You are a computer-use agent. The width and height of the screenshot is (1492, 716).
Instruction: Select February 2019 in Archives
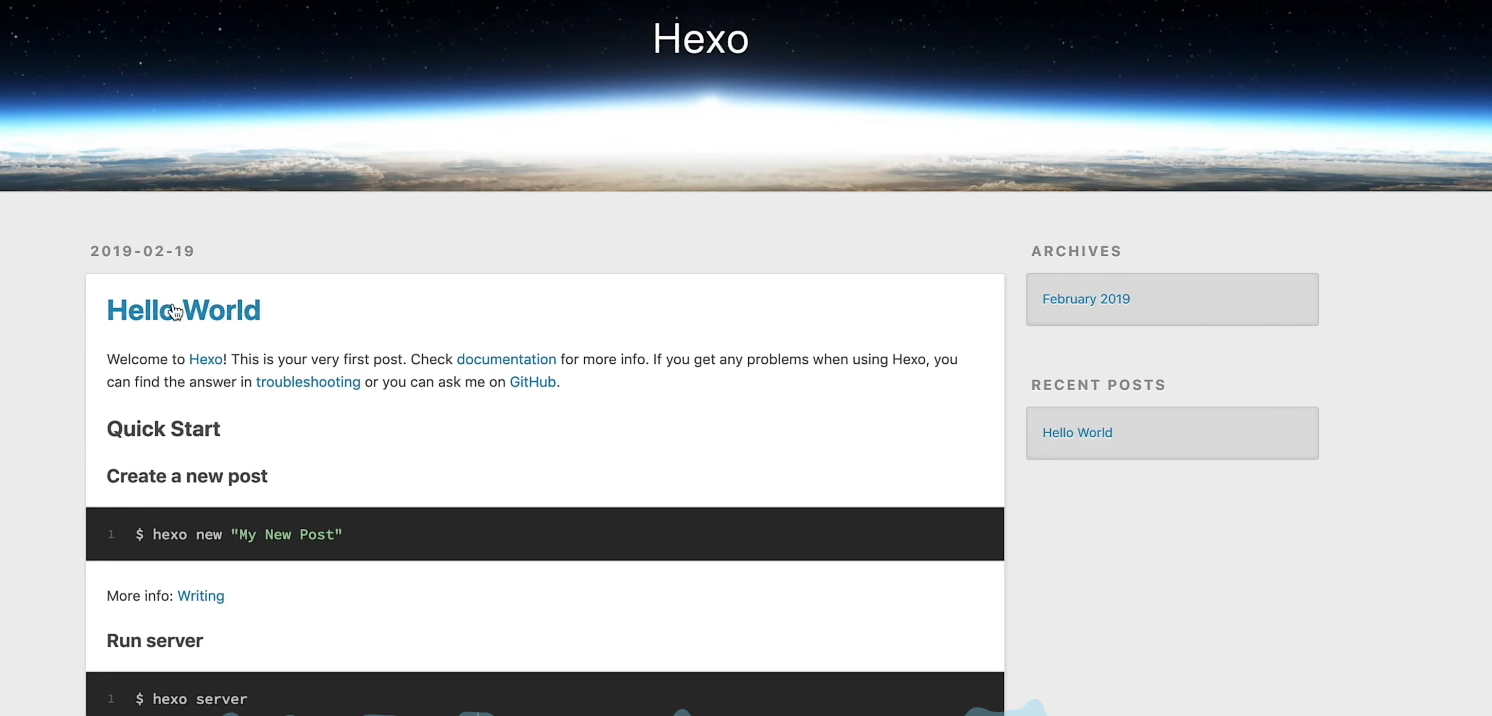tap(1086, 299)
